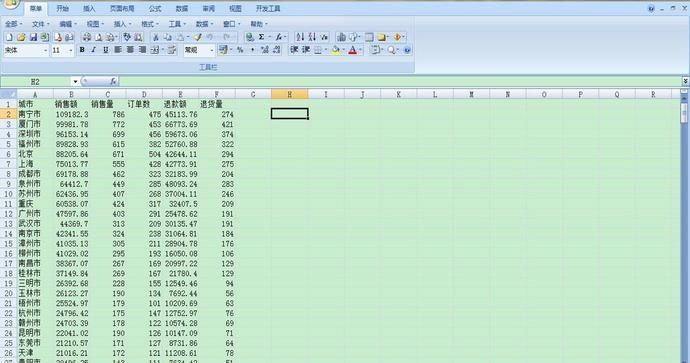Click the Align Right icon
Screen dimensions: 690x363
(142, 50)
